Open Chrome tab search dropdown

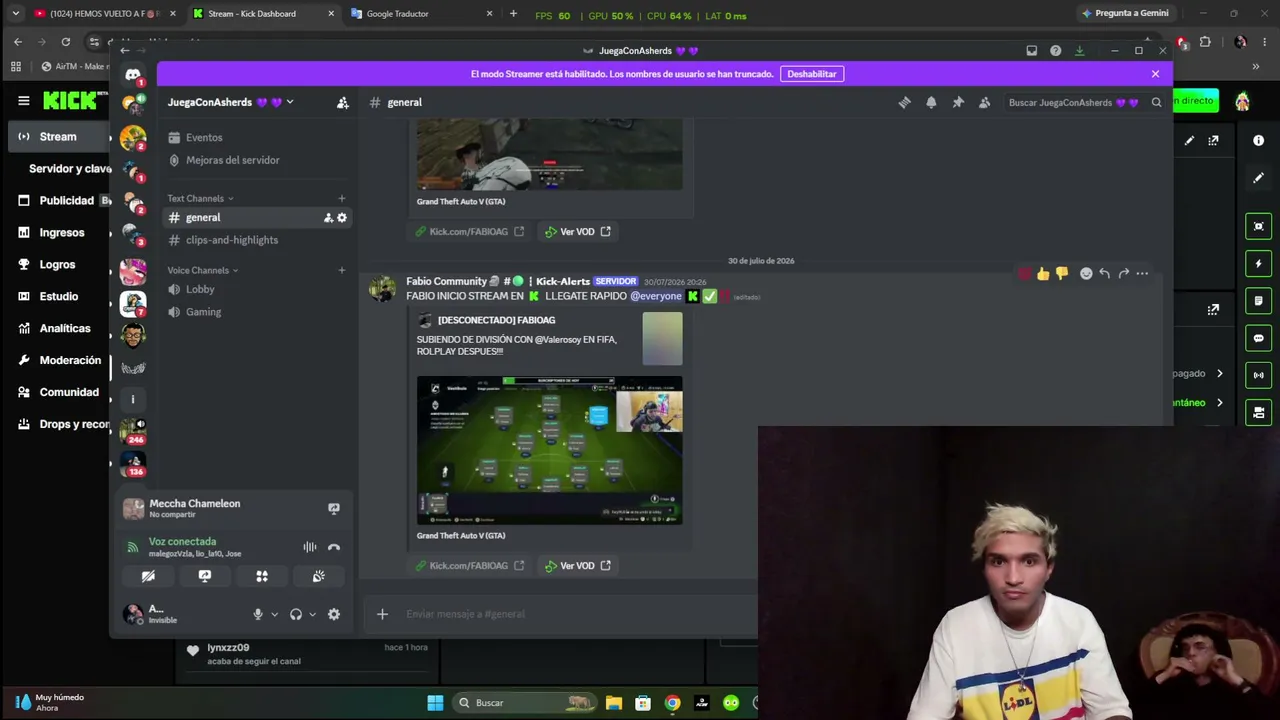(x=15, y=14)
